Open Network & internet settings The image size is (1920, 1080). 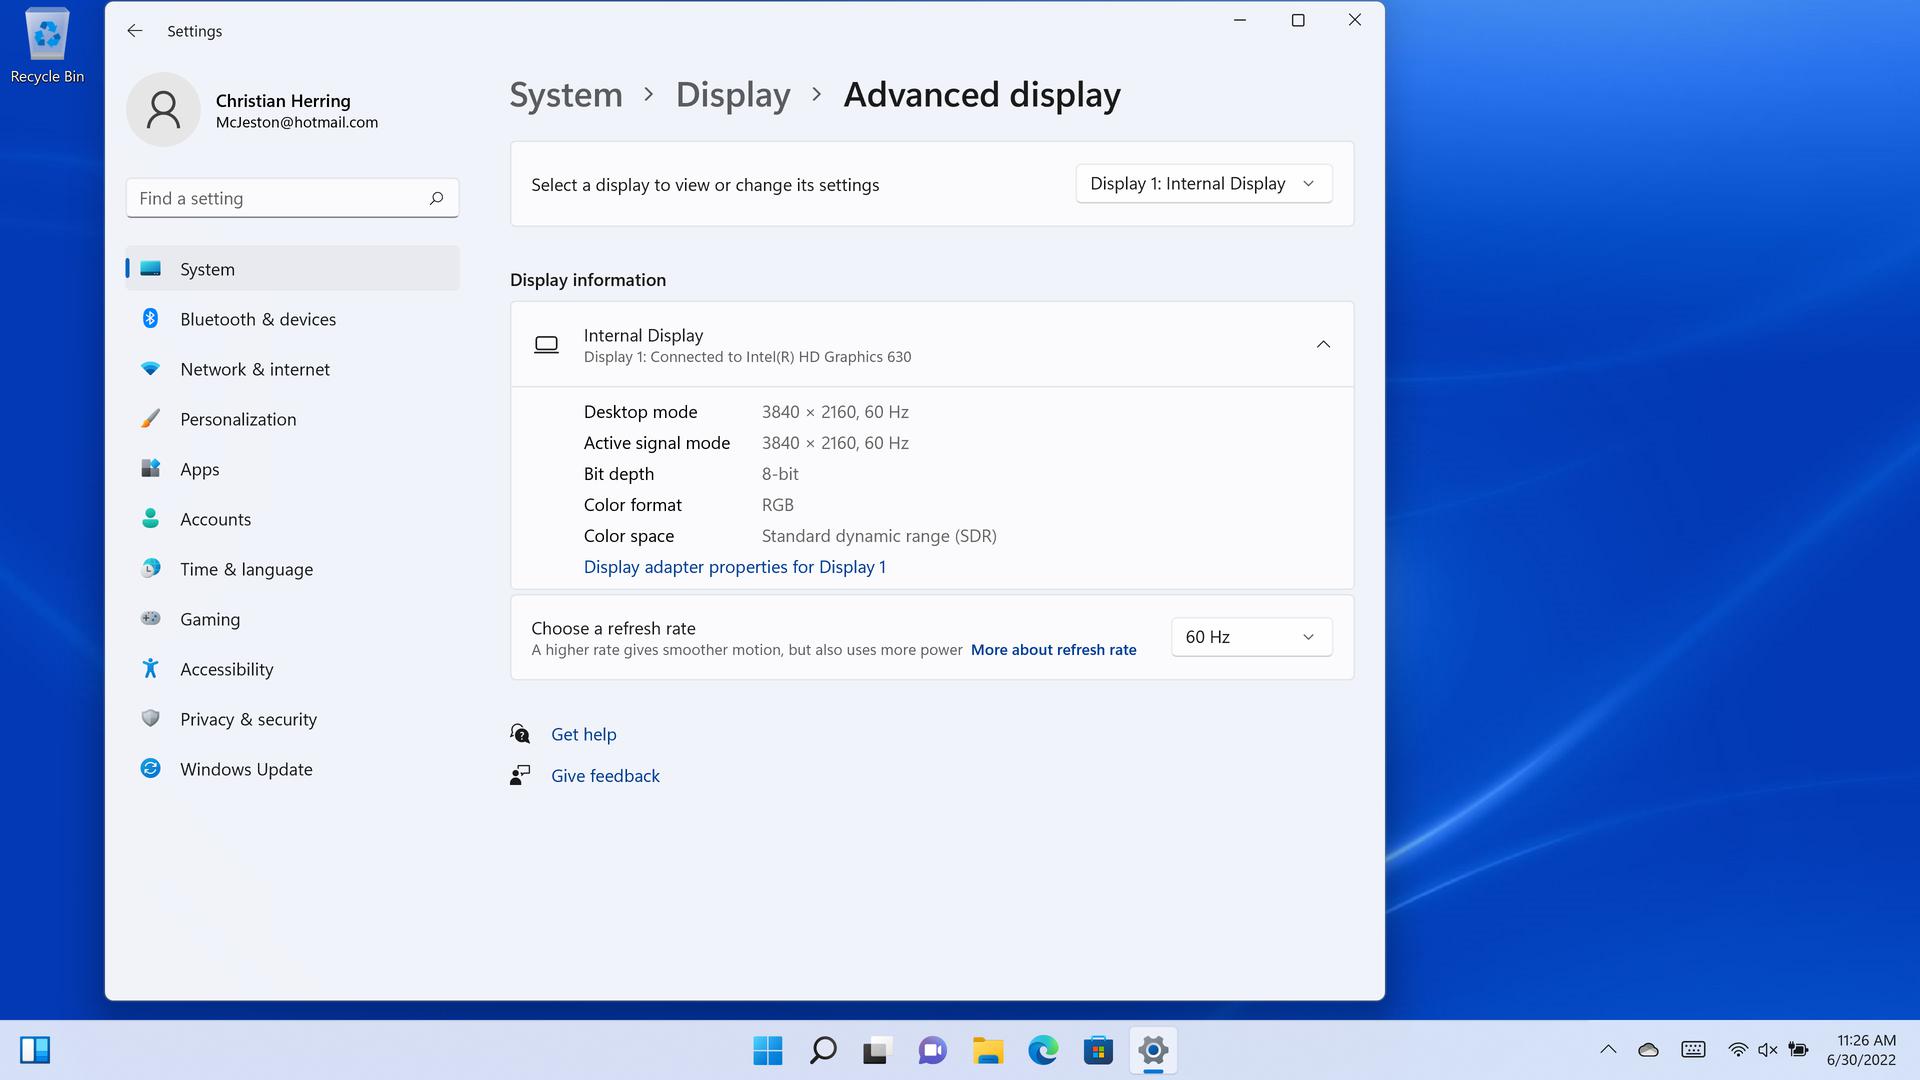(293, 368)
